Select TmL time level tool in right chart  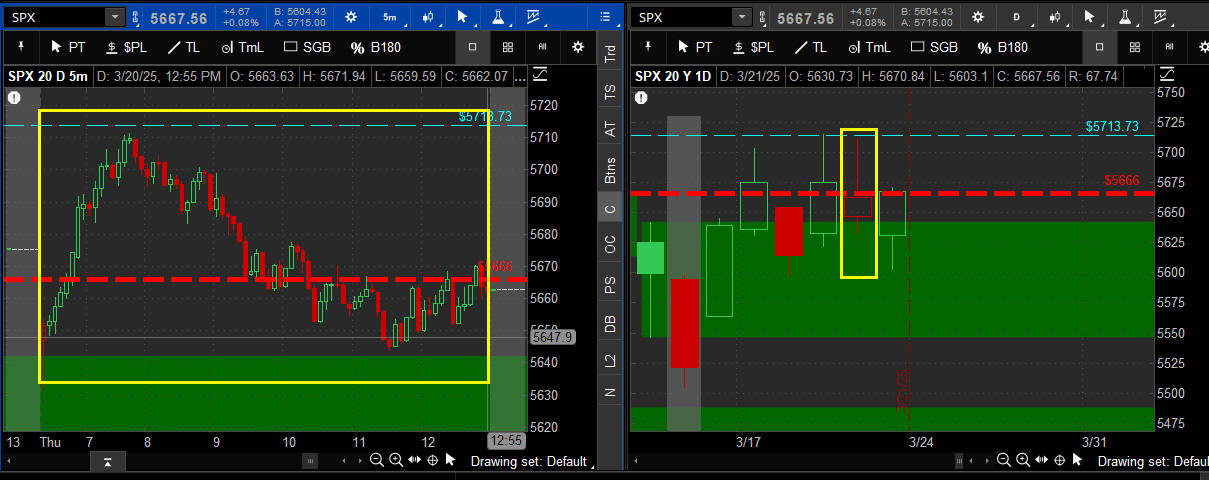[869, 47]
